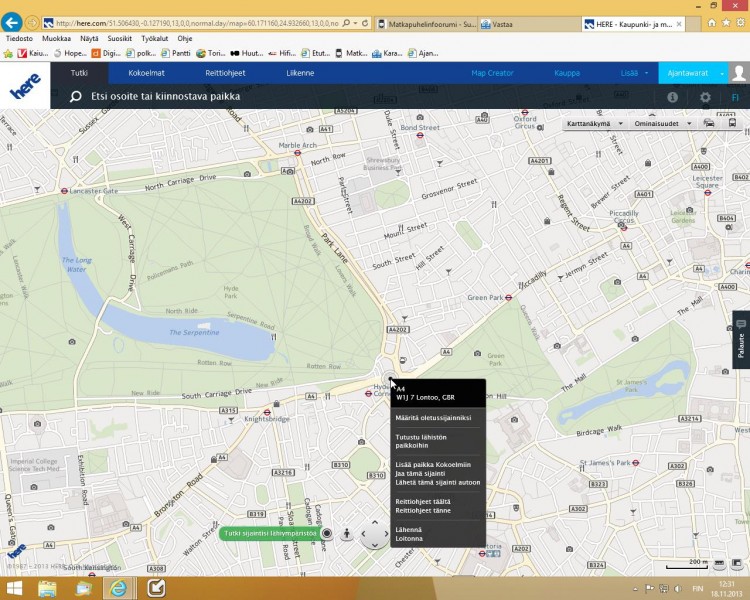Click the Map Creator link
The width and height of the screenshot is (750, 600).
[x=492, y=73]
